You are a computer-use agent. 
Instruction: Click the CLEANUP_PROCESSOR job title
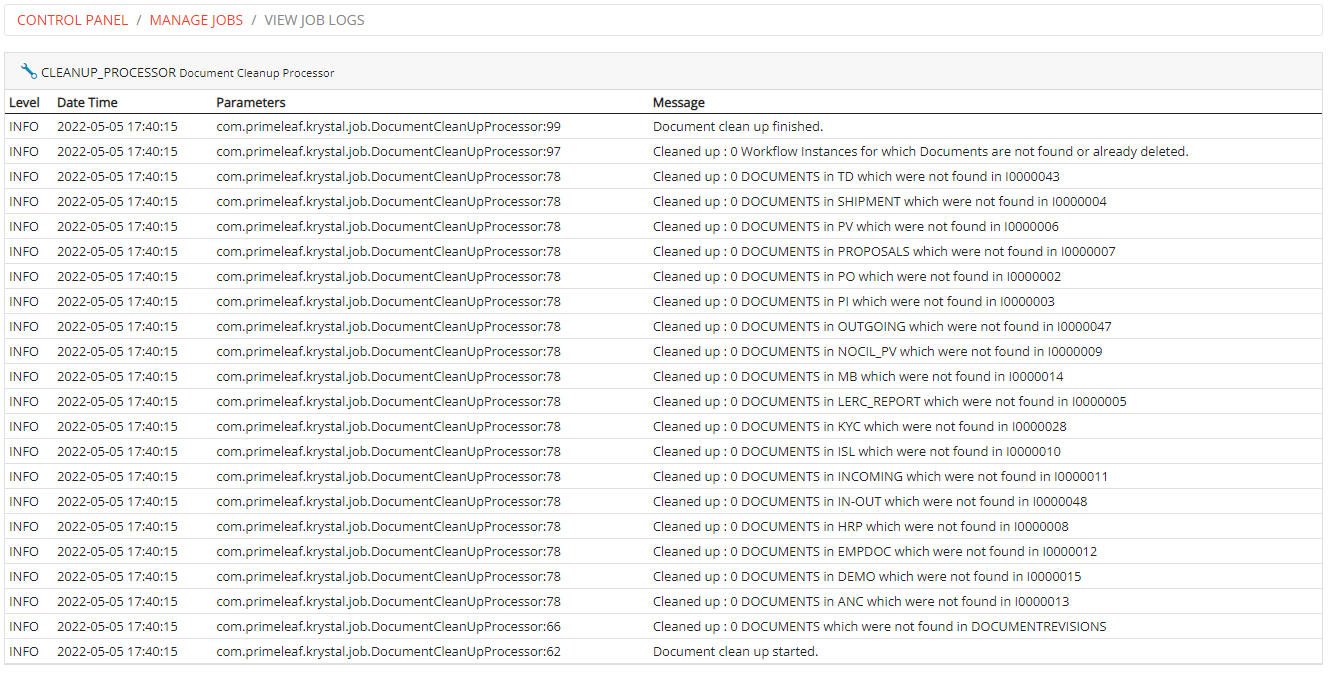(x=104, y=72)
